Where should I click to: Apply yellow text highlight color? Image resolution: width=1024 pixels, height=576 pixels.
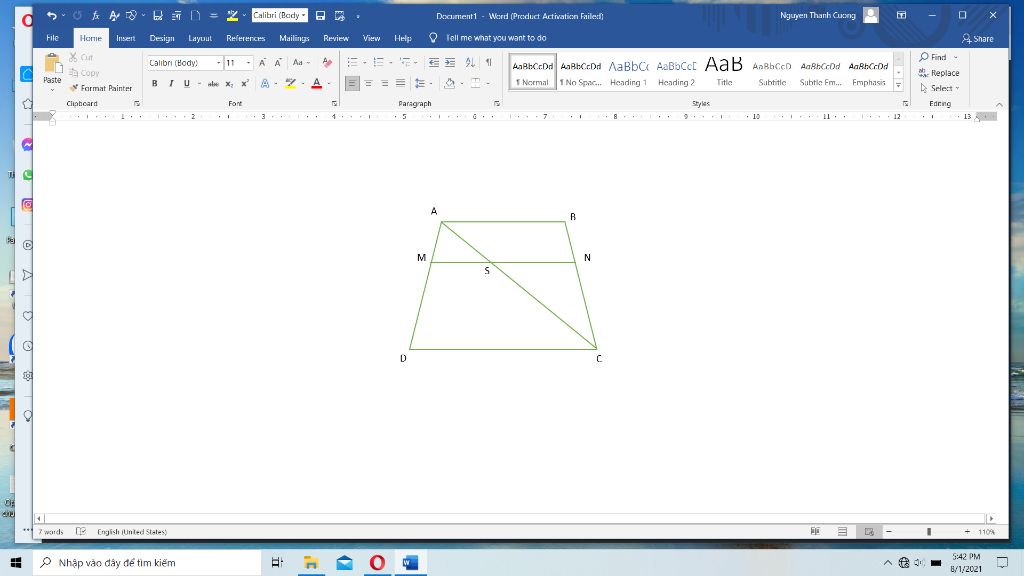point(291,84)
